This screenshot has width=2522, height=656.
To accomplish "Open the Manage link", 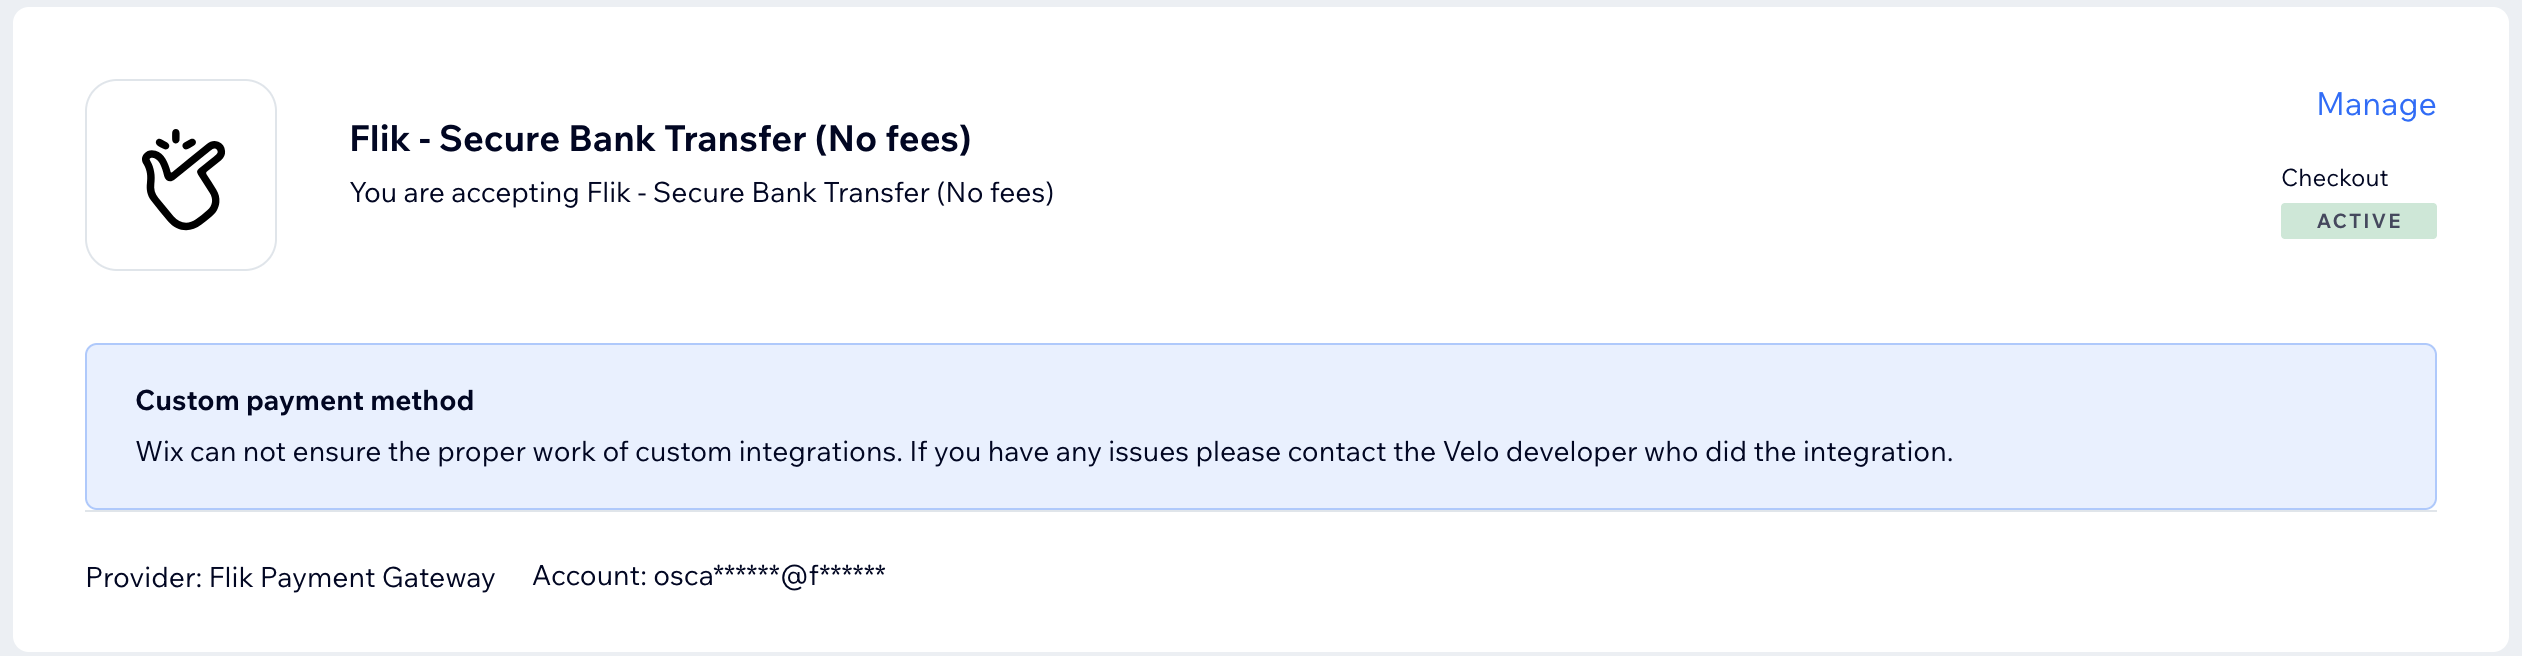I will coord(2376,104).
